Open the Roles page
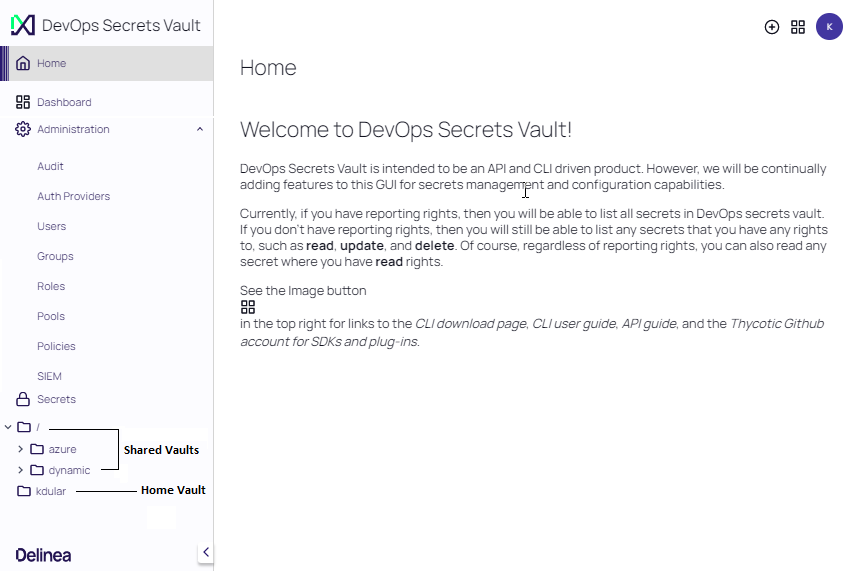Viewport: 859px width, 575px height. point(51,286)
